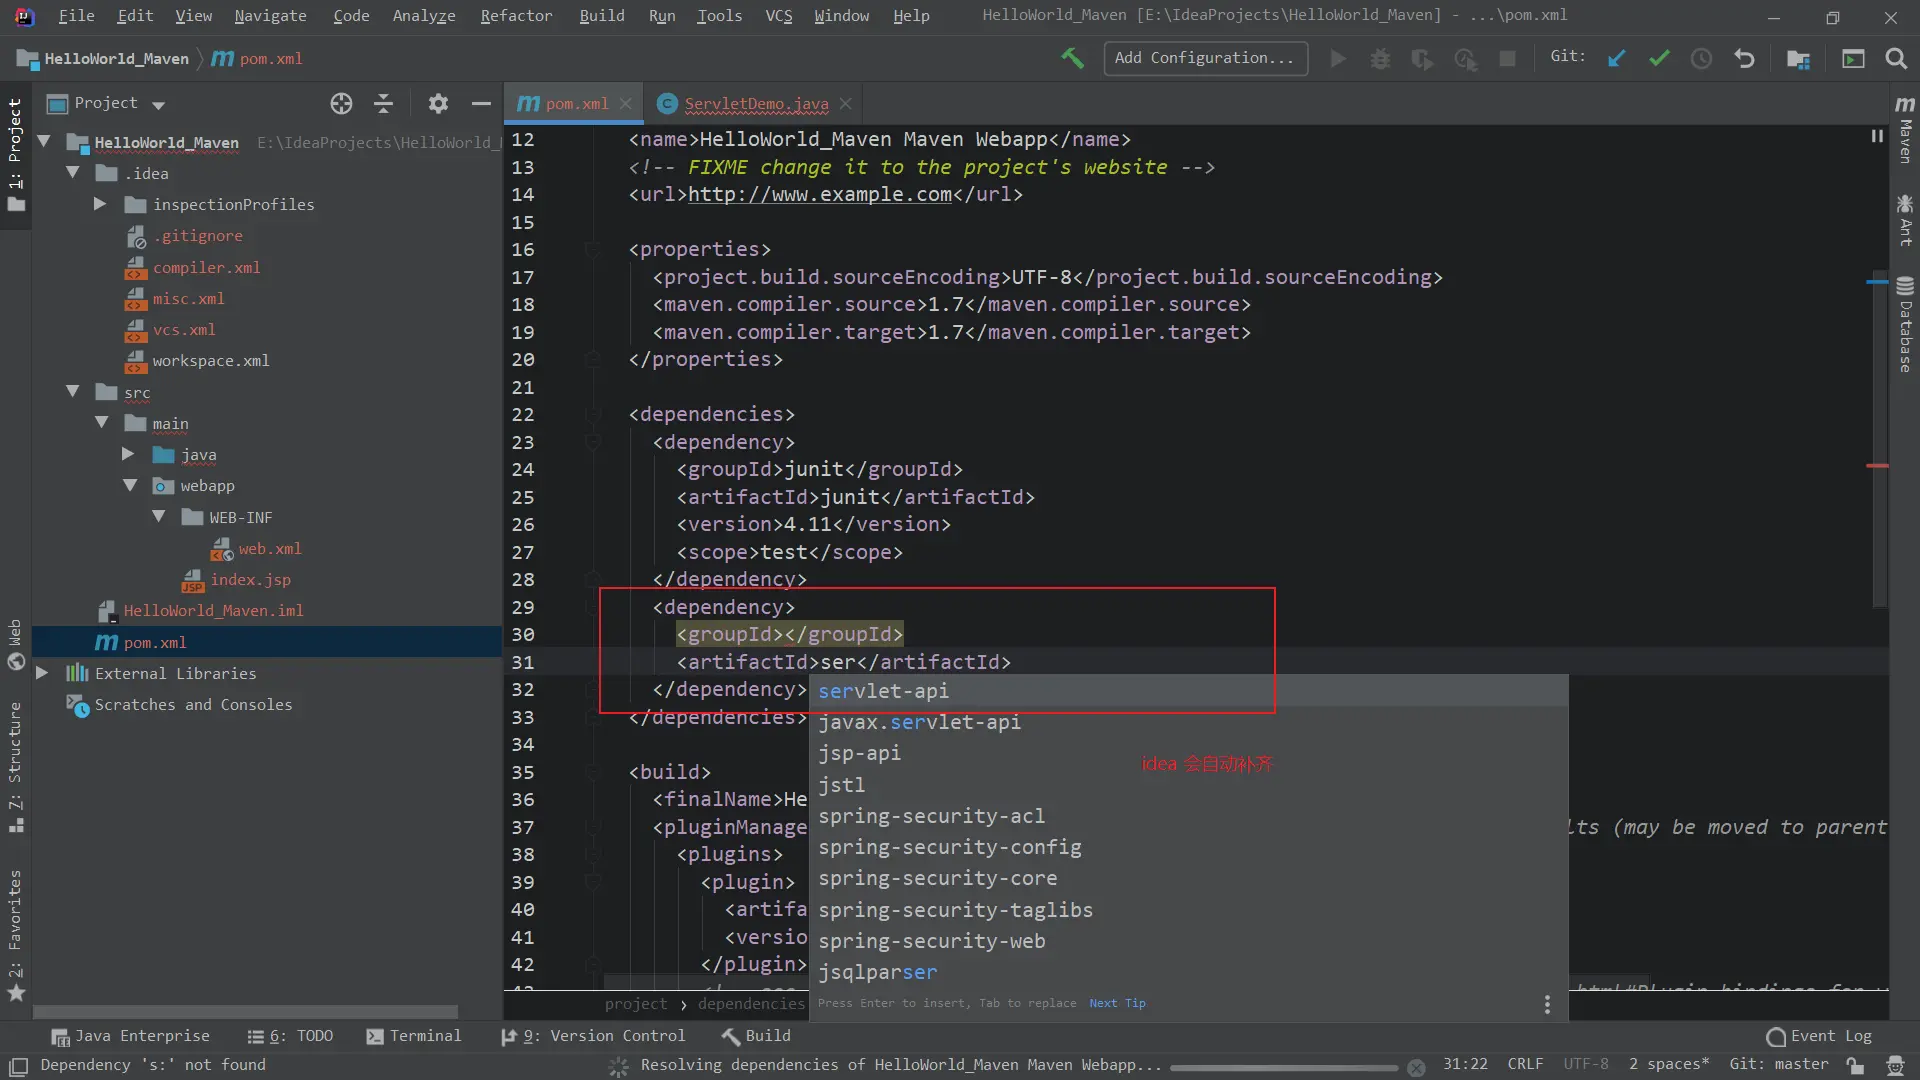
Task: Click Collapse All icon in Project panel
Action: 383,103
